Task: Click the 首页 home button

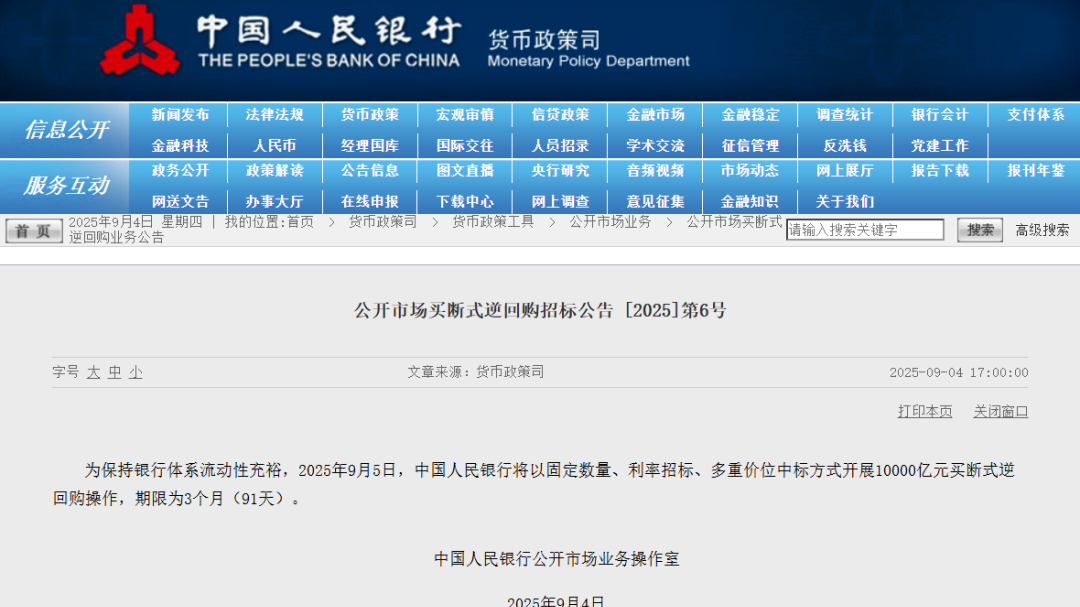Action: coord(34,231)
